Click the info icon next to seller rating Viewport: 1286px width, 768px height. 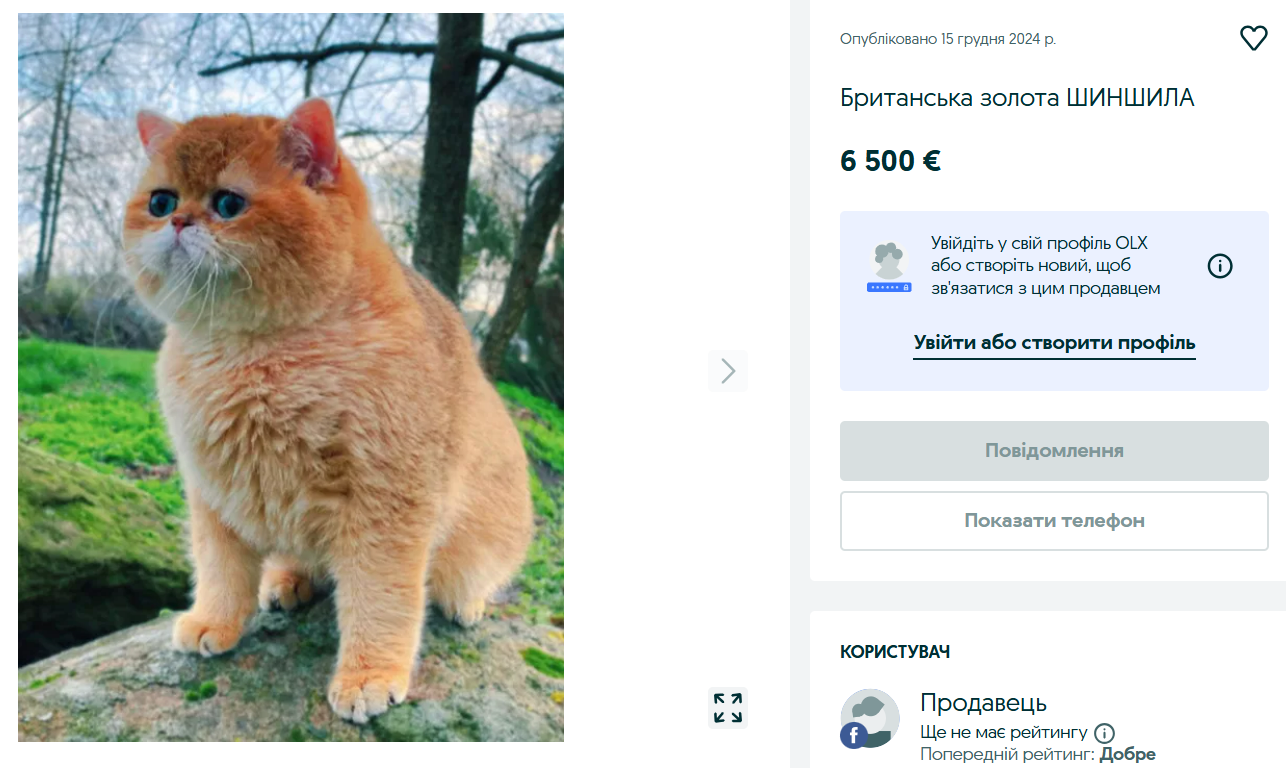(x=1106, y=732)
